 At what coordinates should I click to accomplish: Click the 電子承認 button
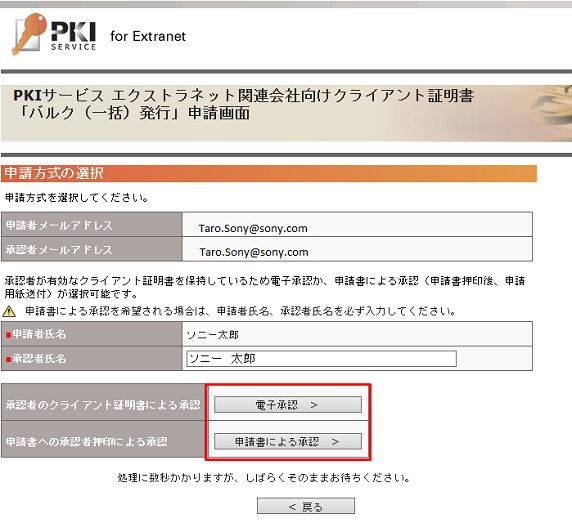click(287, 404)
